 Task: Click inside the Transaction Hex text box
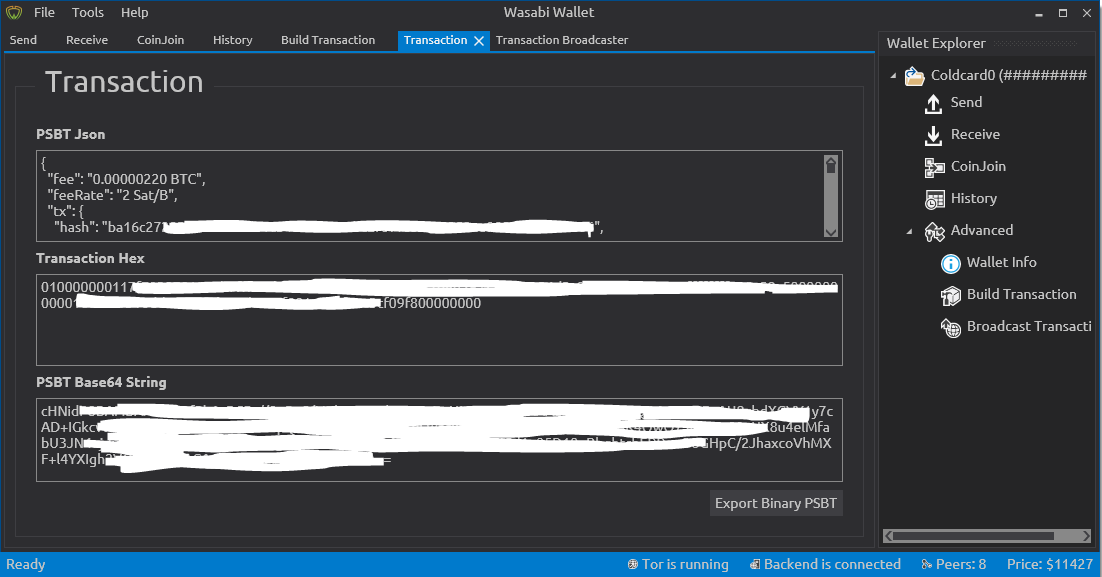click(439, 320)
